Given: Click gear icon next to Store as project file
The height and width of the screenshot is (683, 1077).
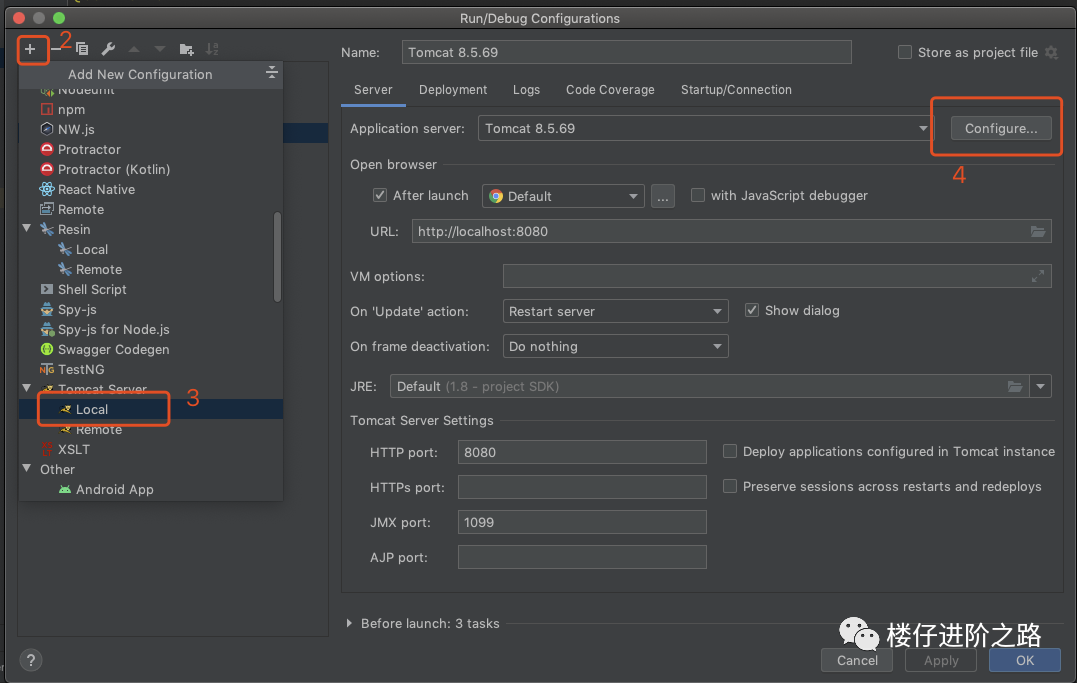Looking at the screenshot, I should [x=1052, y=52].
